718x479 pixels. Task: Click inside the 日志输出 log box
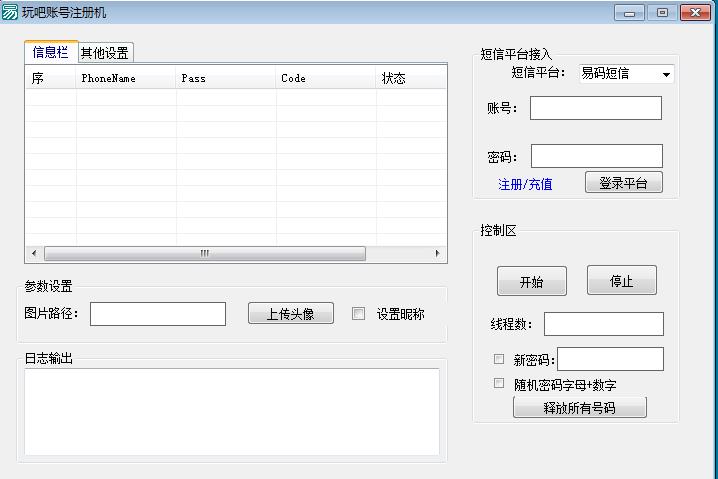tap(231, 411)
